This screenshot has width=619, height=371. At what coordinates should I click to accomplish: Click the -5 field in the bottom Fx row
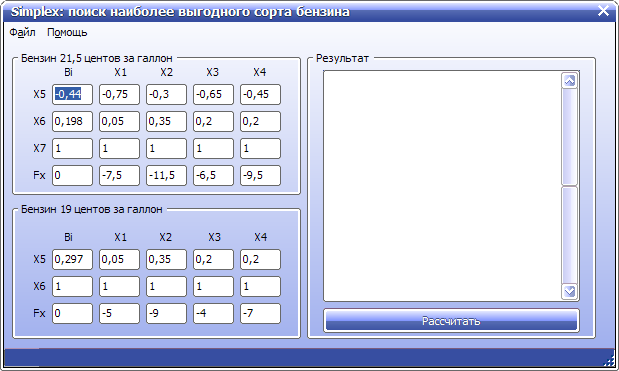coord(119,313)
